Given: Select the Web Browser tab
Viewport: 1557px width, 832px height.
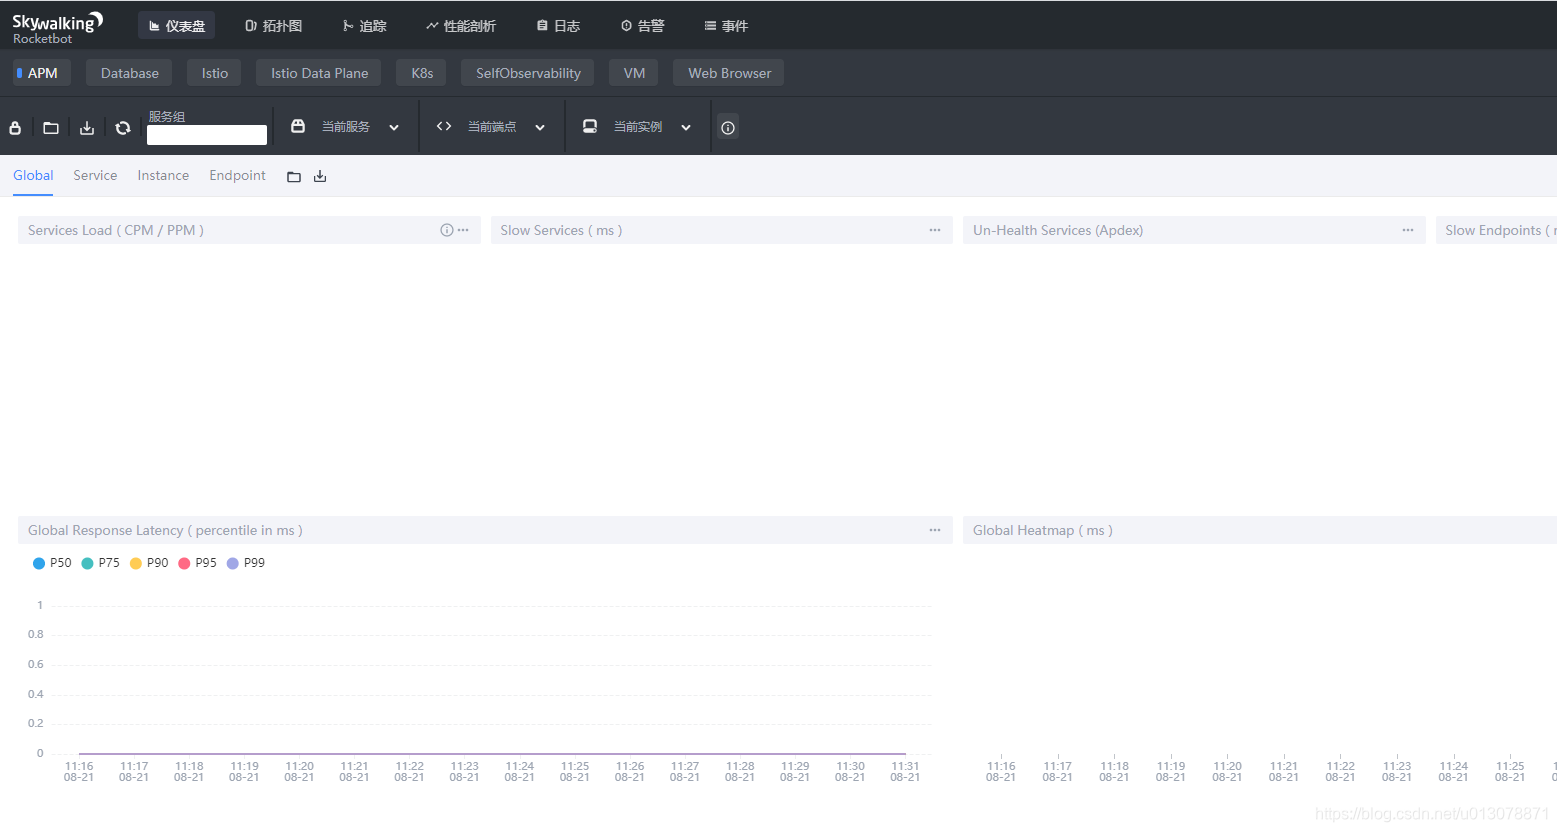Looking at the screenshot, I should pos(729,73).
